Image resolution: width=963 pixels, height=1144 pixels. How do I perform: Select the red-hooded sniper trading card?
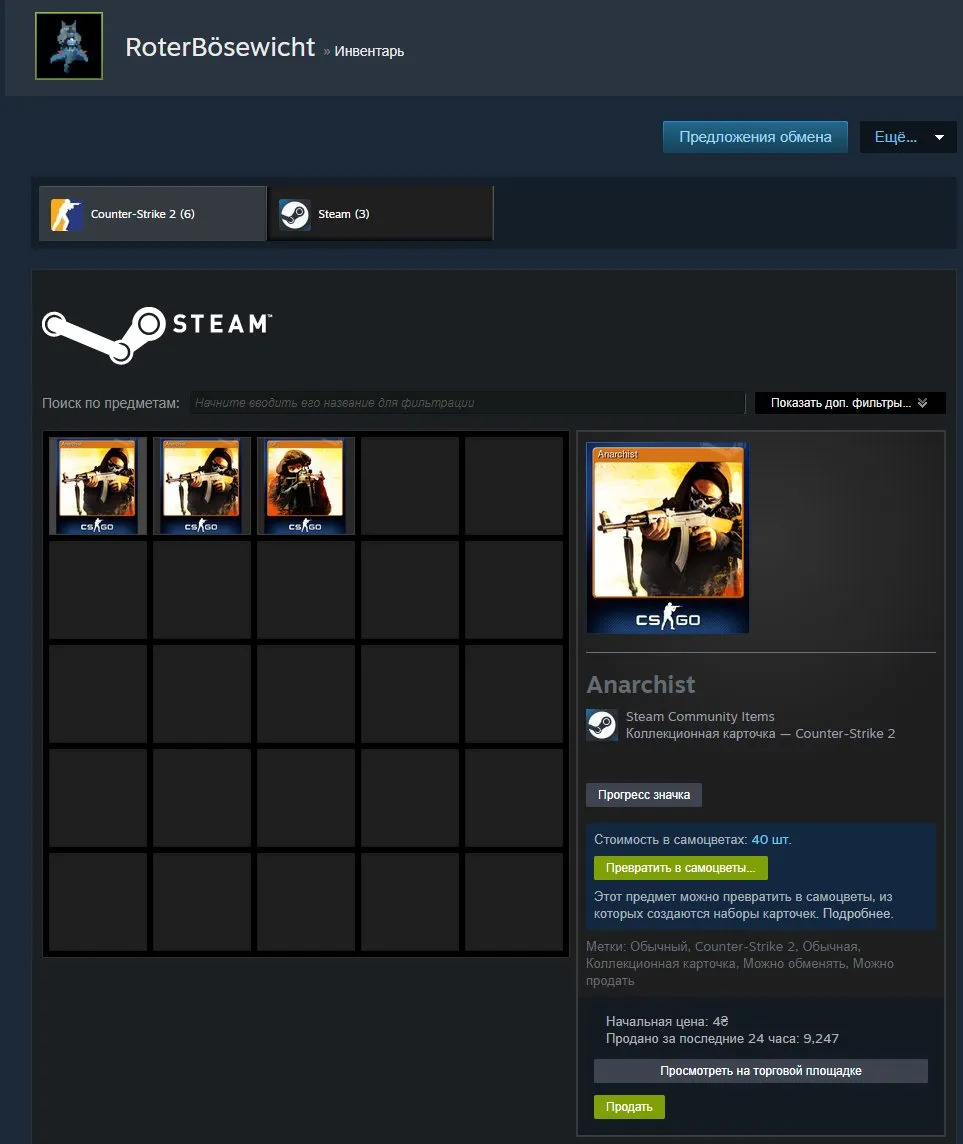(306, 486)
